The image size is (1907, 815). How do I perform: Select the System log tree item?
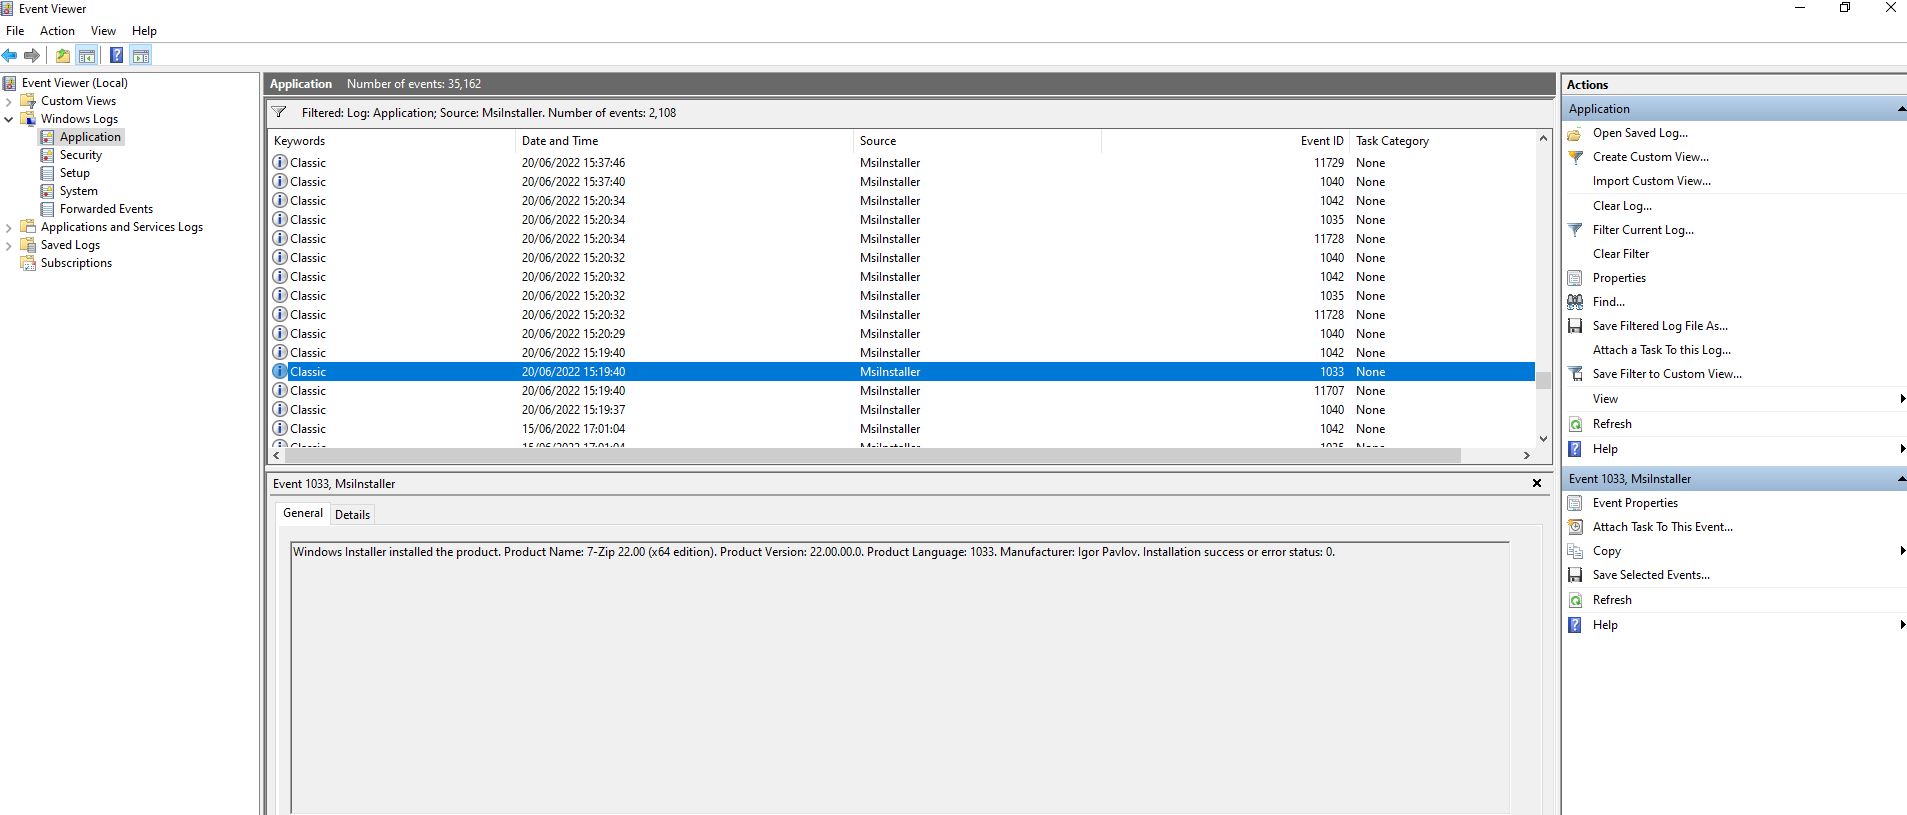click(x=78, y=191)
